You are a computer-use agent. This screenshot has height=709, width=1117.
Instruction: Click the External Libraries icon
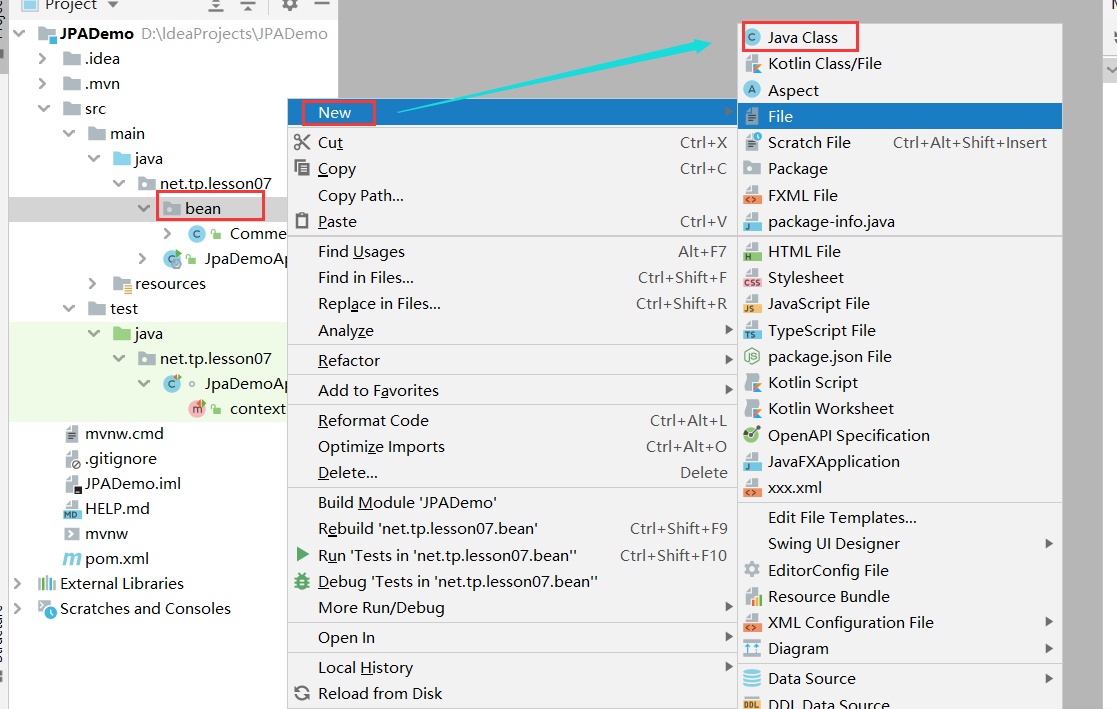tap(47, 584)
